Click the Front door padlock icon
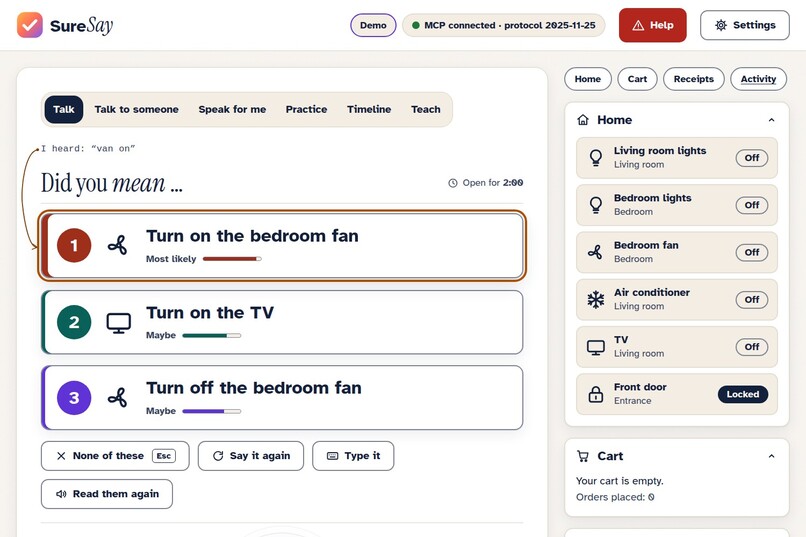The height and width of the screenshot is (537, 806). [596, 394]
